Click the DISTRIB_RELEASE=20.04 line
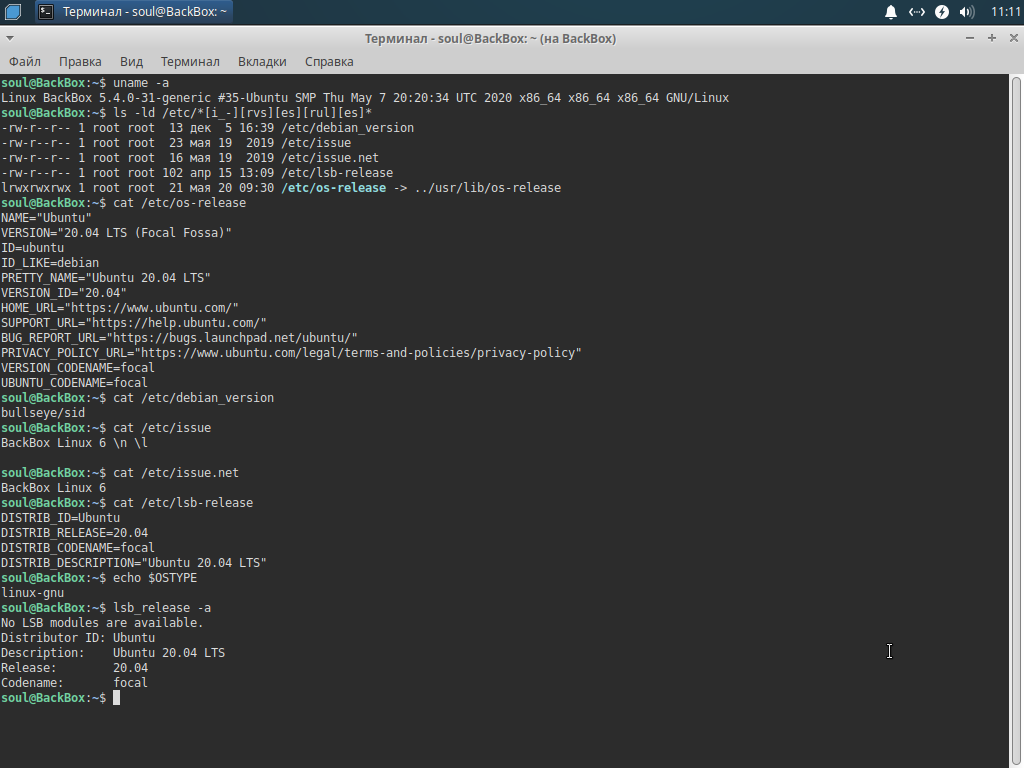The image size is (1024, 768). click(74, 534)
